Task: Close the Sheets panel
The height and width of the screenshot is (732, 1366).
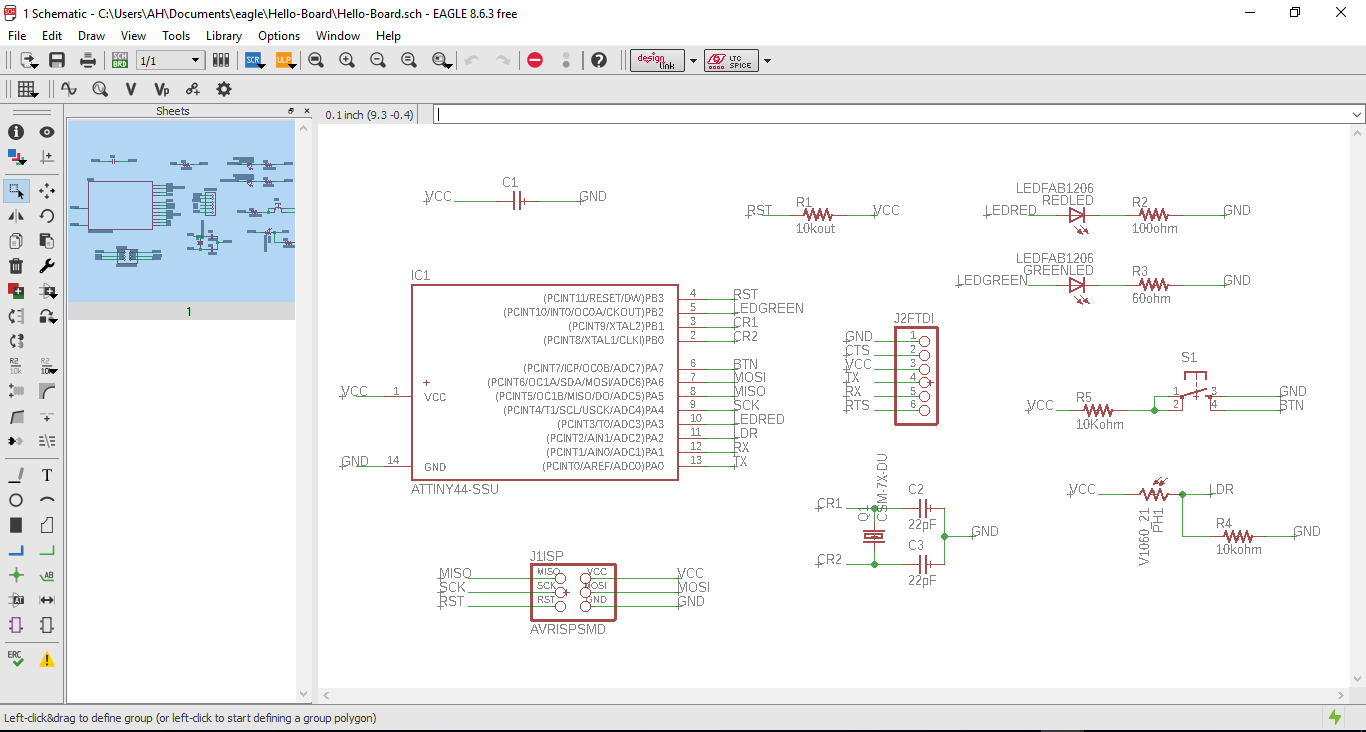Action: point(305,111)
